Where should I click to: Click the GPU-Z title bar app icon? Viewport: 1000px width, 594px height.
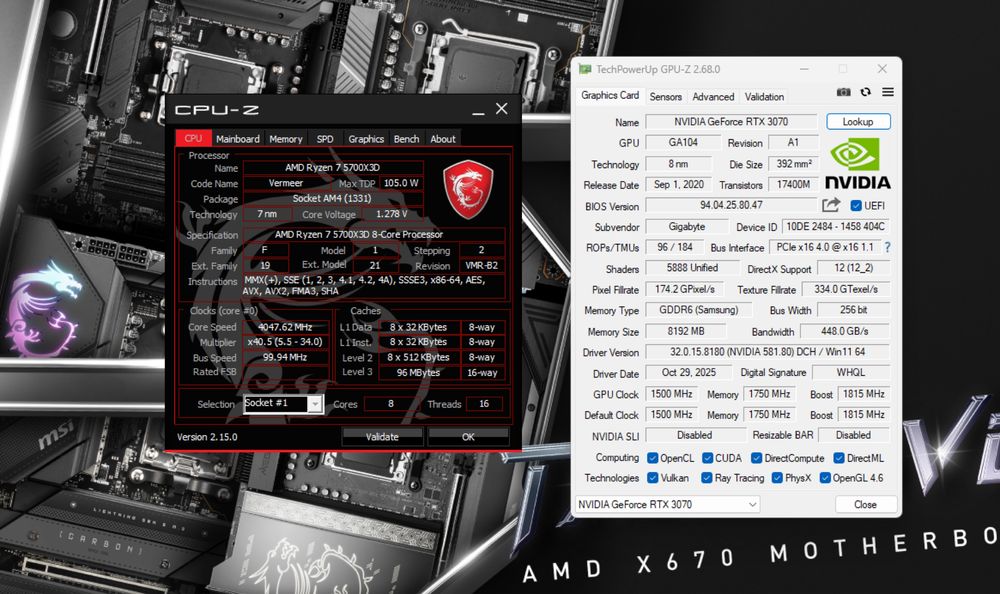coord(585,69)
